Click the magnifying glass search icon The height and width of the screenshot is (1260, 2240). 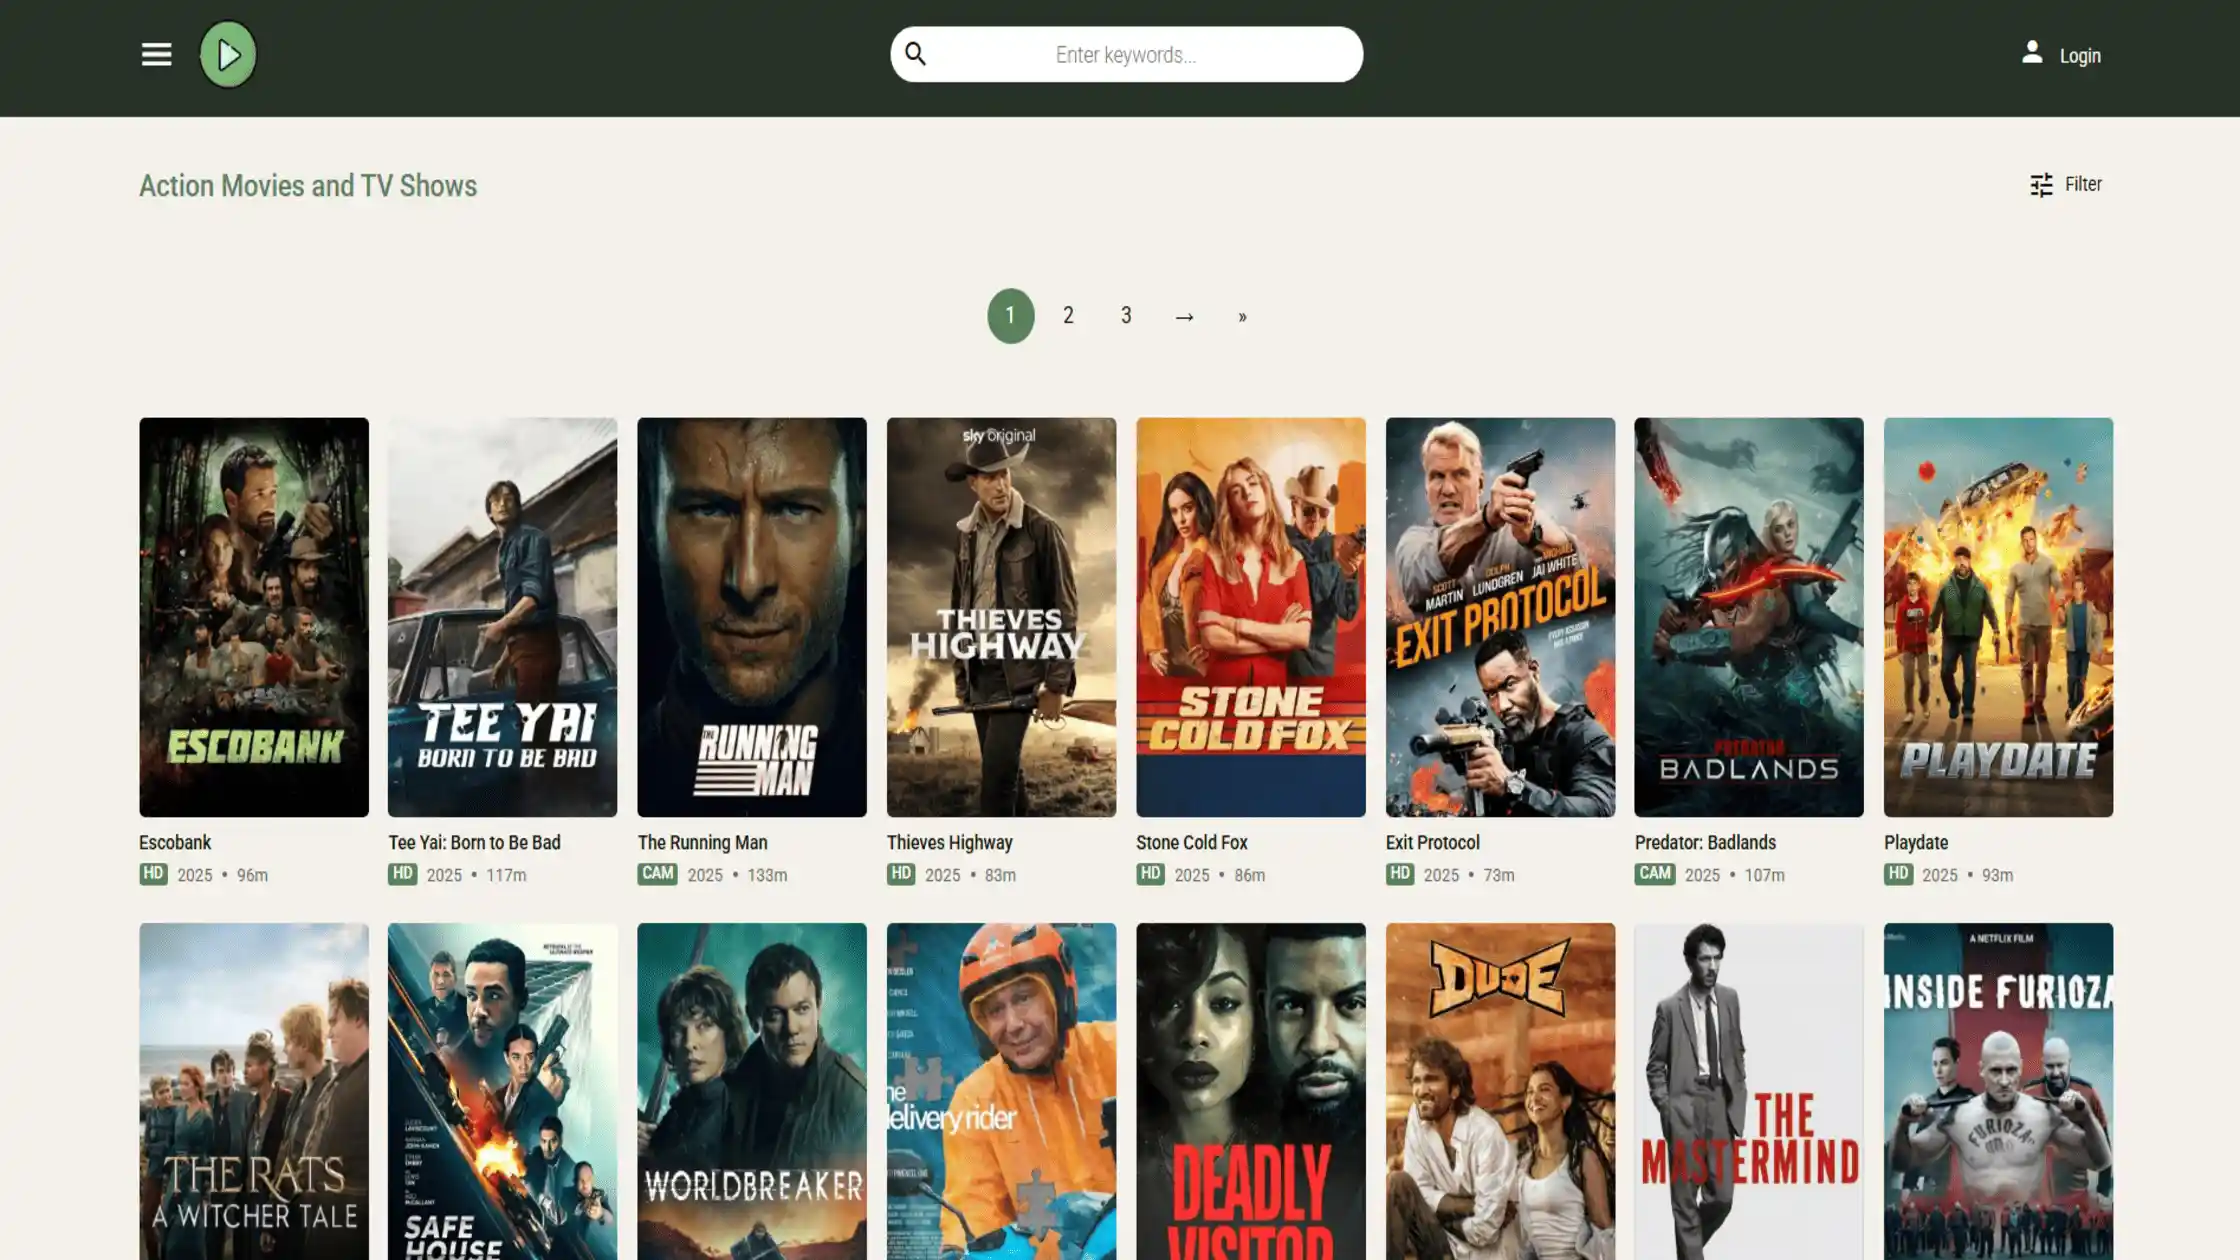click(x=914, y=54)
